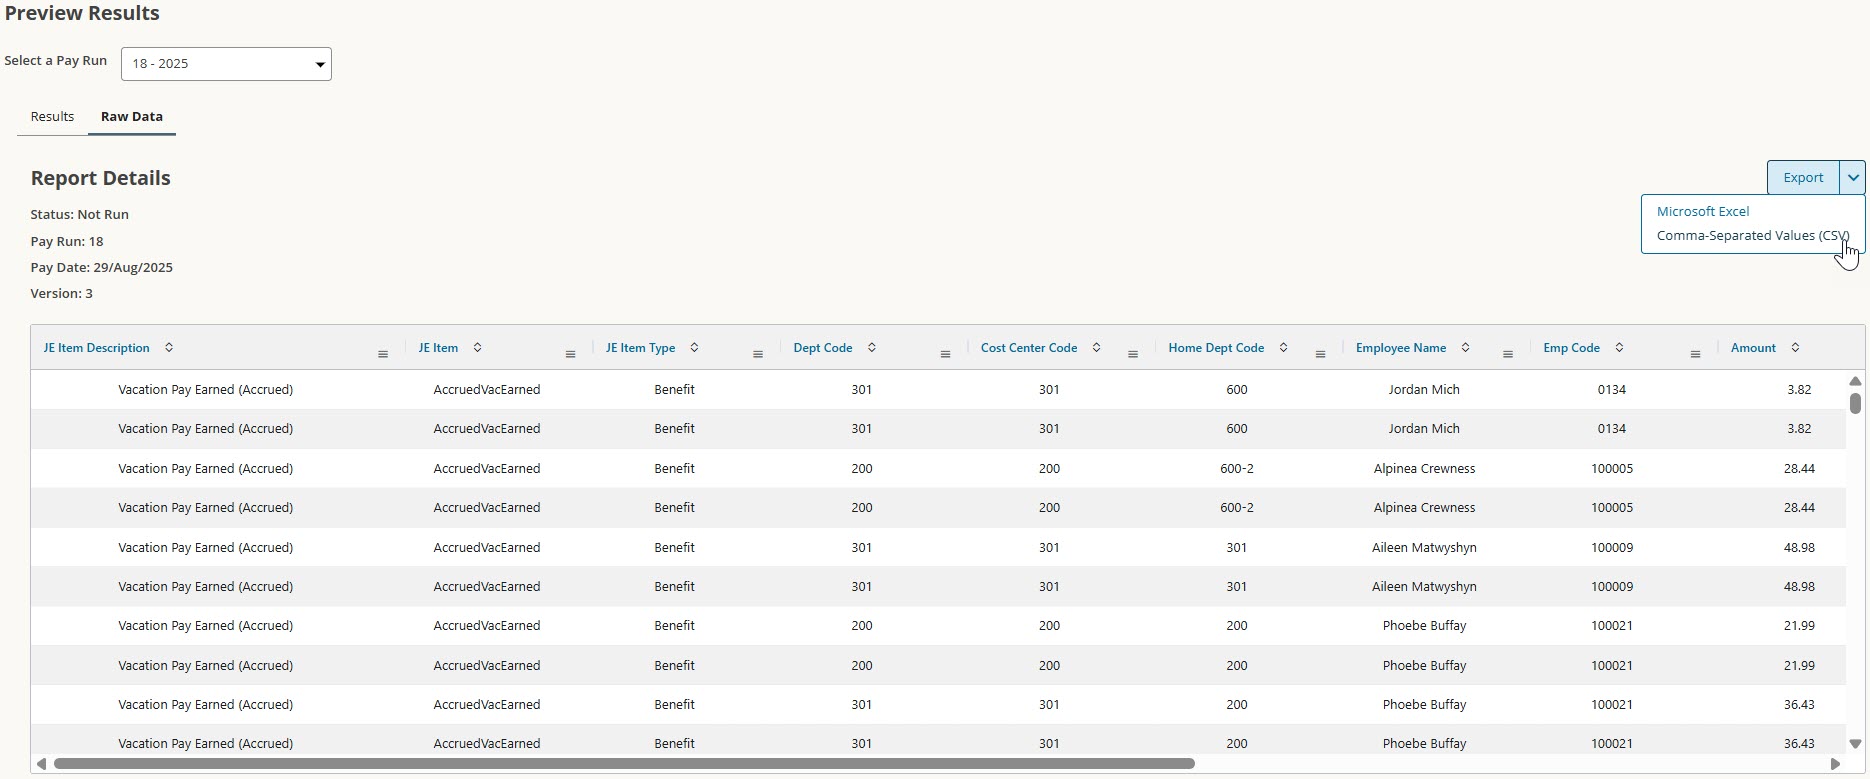Screen dimensions: 1870x779
Task: Sort by Employee Name column
Action: pos(1465,348)
